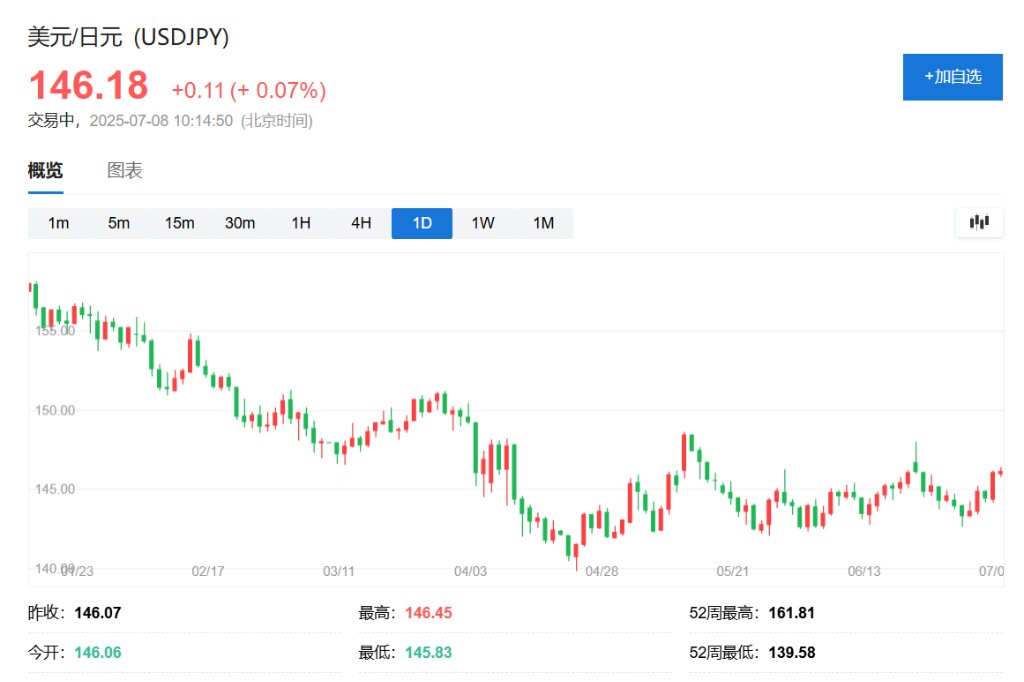Switch chart to 15m interval
This screenshot has width=1024, height=682.
[180, 223]
